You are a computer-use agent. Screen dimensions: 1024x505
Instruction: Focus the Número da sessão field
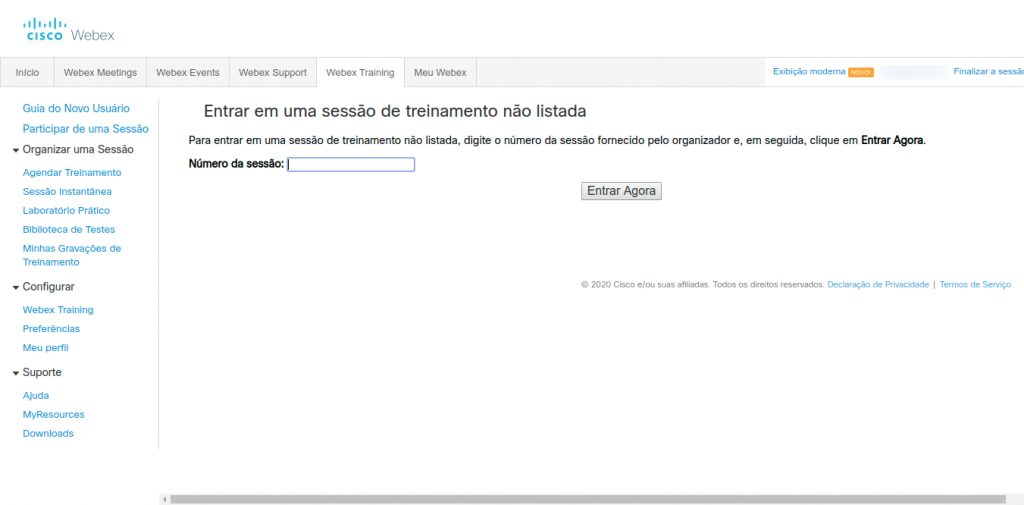click(x=351, y=165)
